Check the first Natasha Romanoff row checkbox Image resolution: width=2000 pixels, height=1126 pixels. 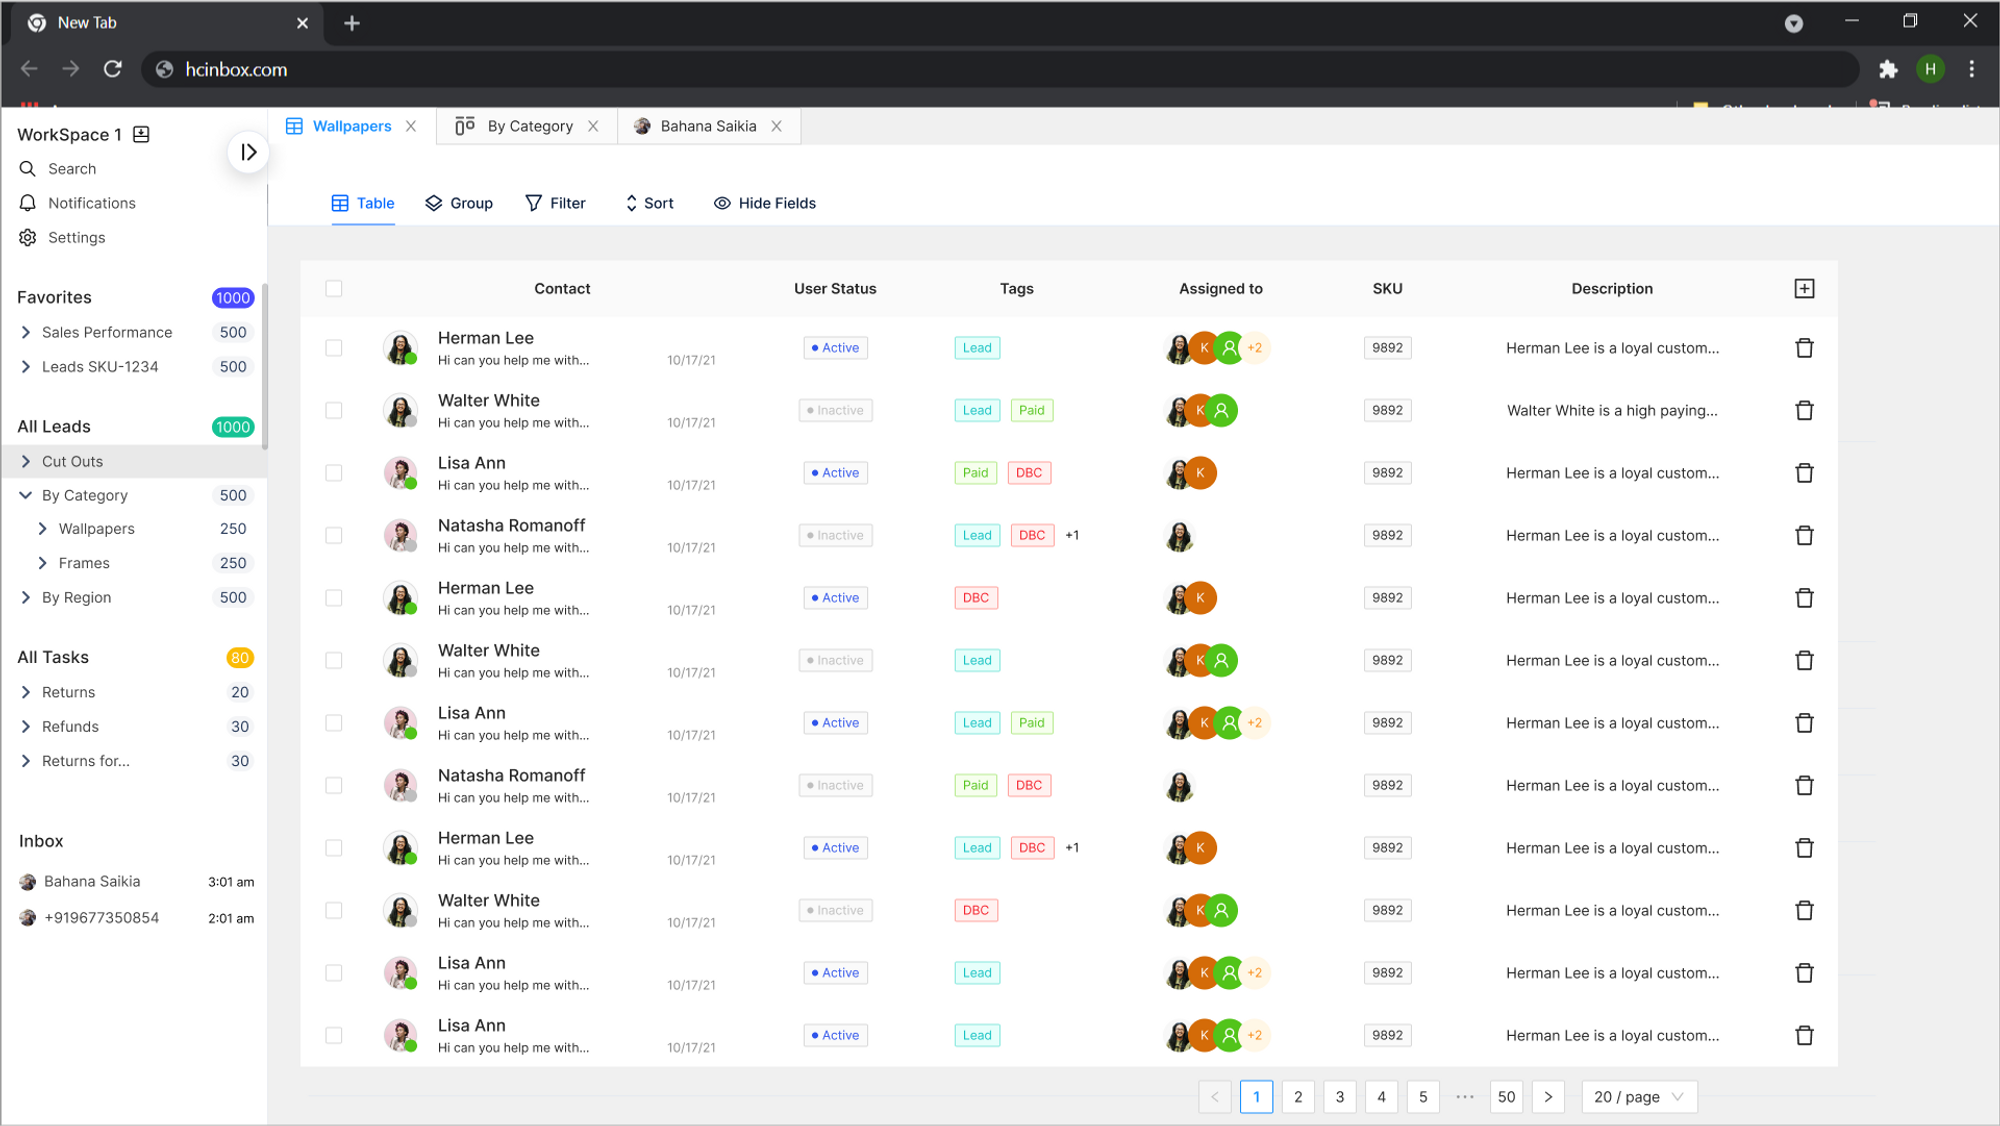(x=334, y=536)
